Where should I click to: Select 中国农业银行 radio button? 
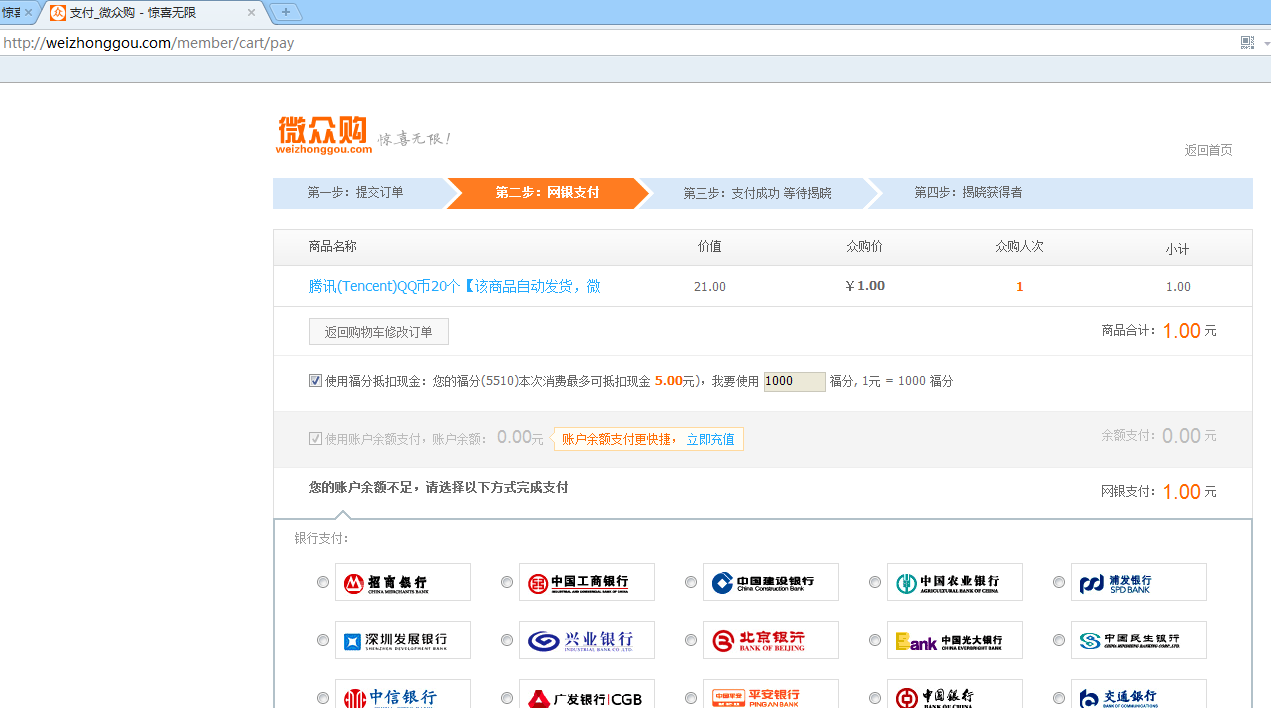(x=875, y=582)
